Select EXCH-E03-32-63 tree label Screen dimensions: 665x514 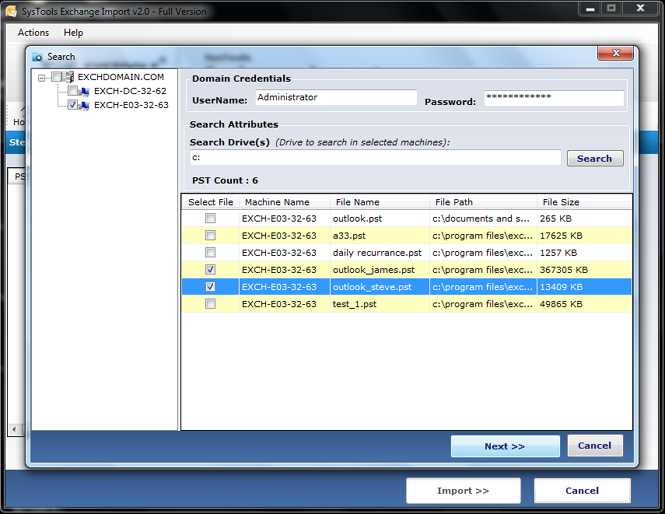point(131,105)
